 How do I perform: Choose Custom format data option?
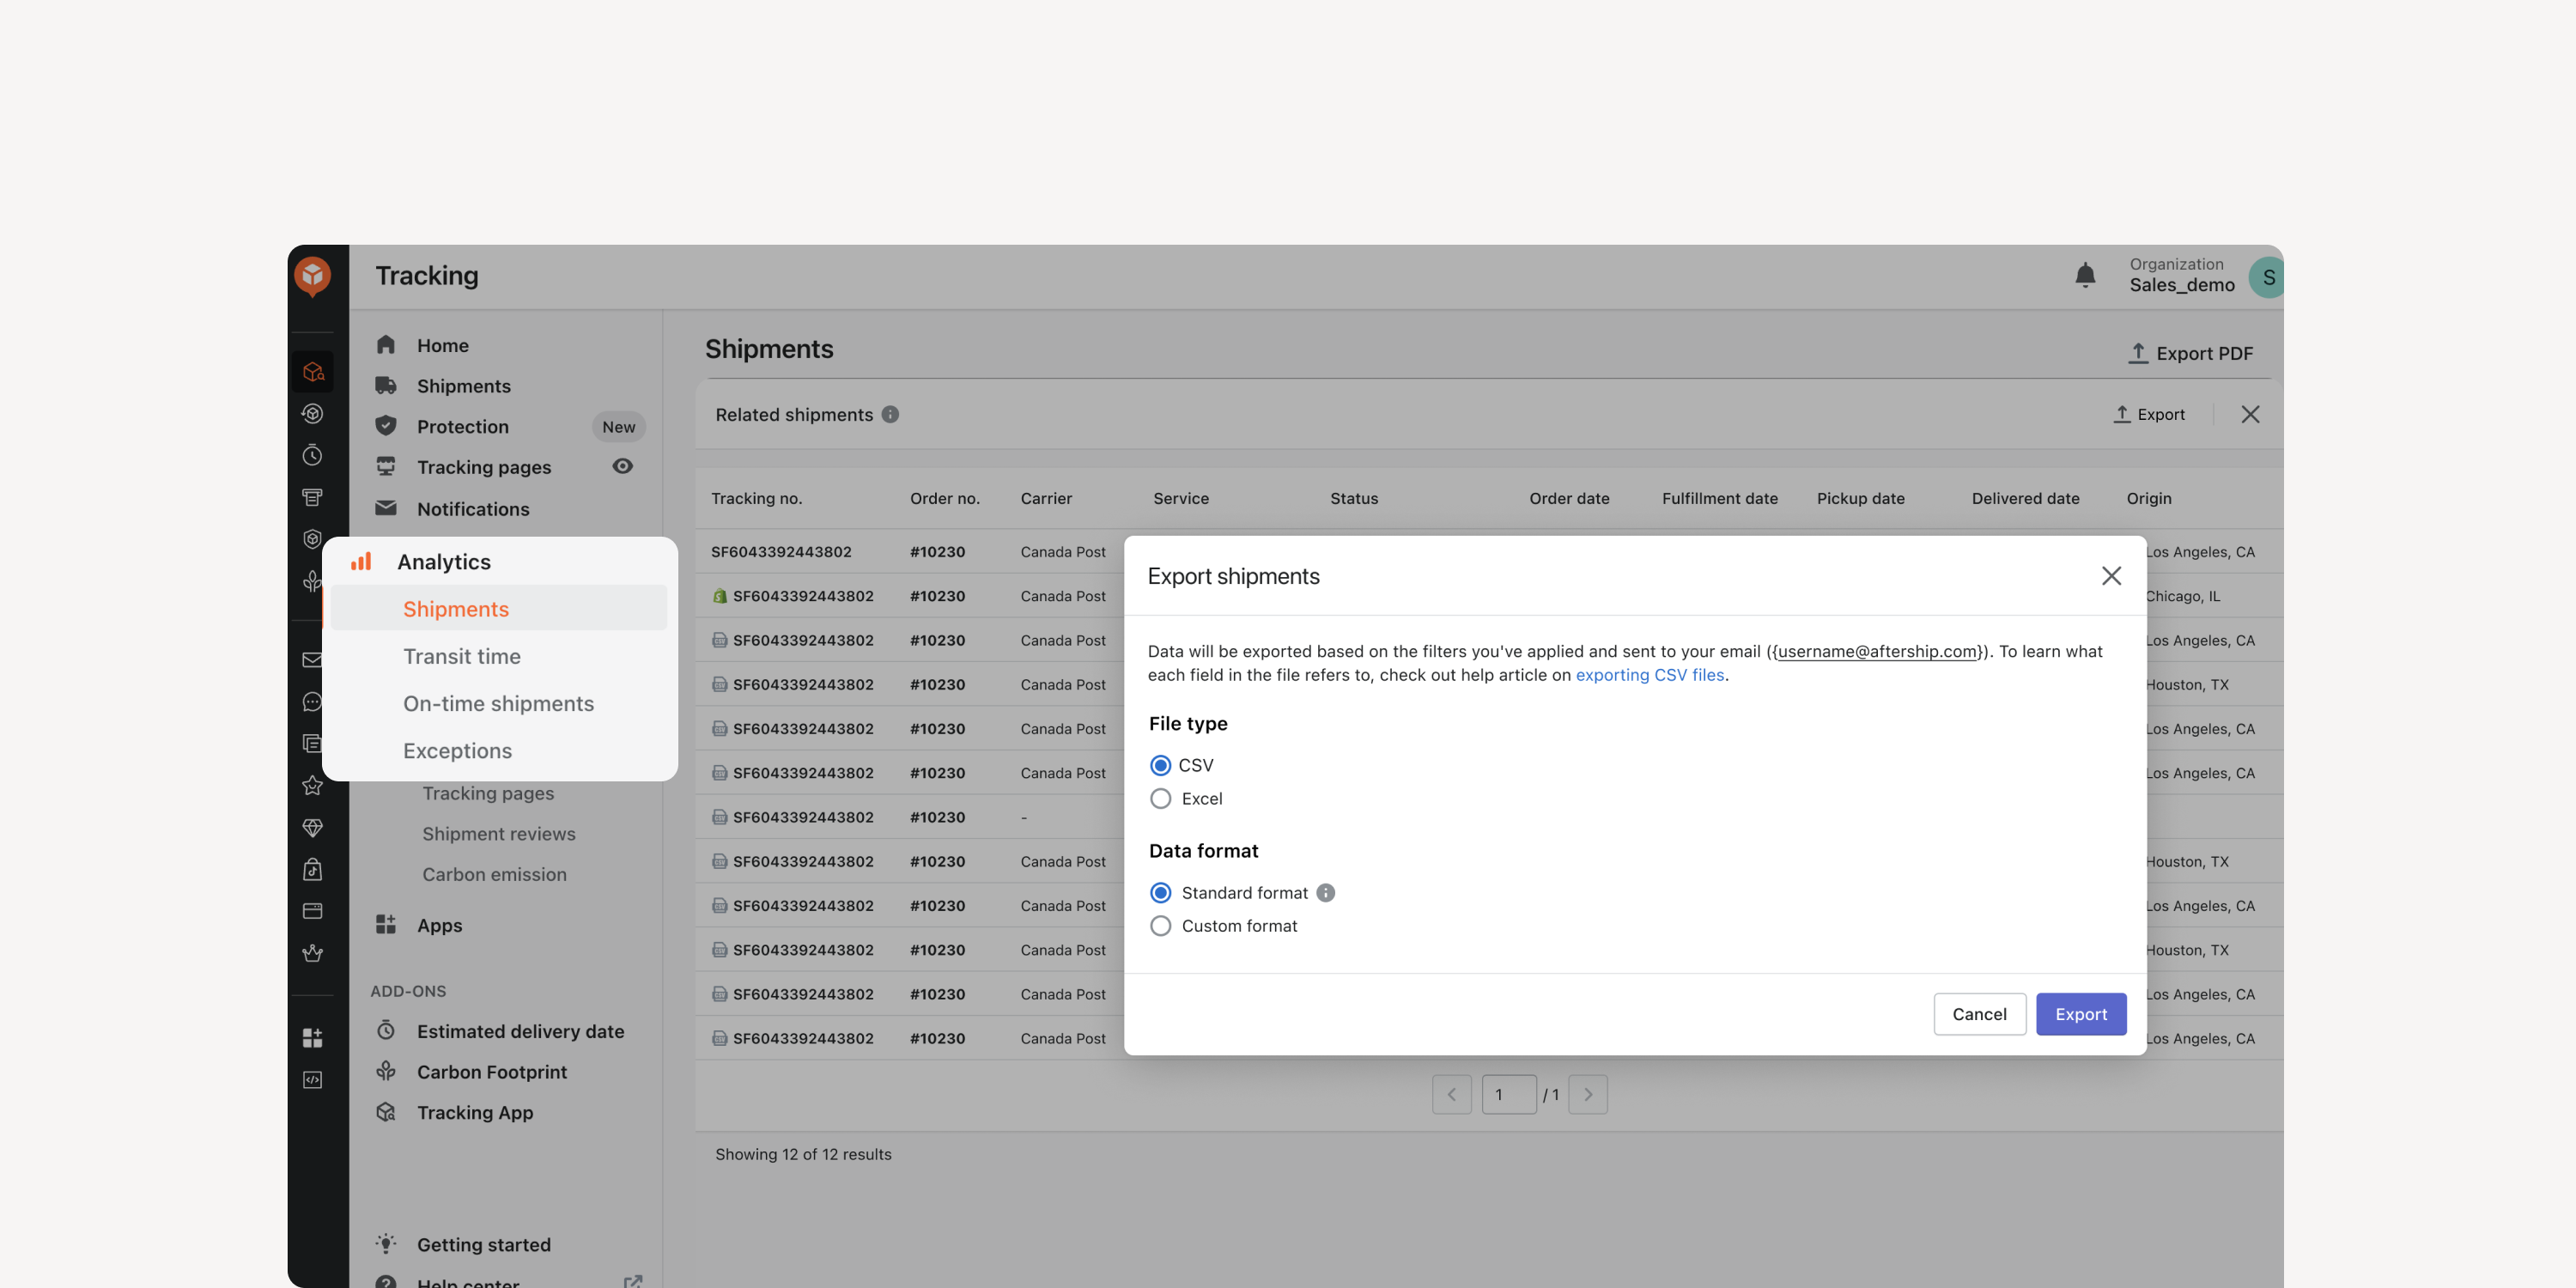1160,926
